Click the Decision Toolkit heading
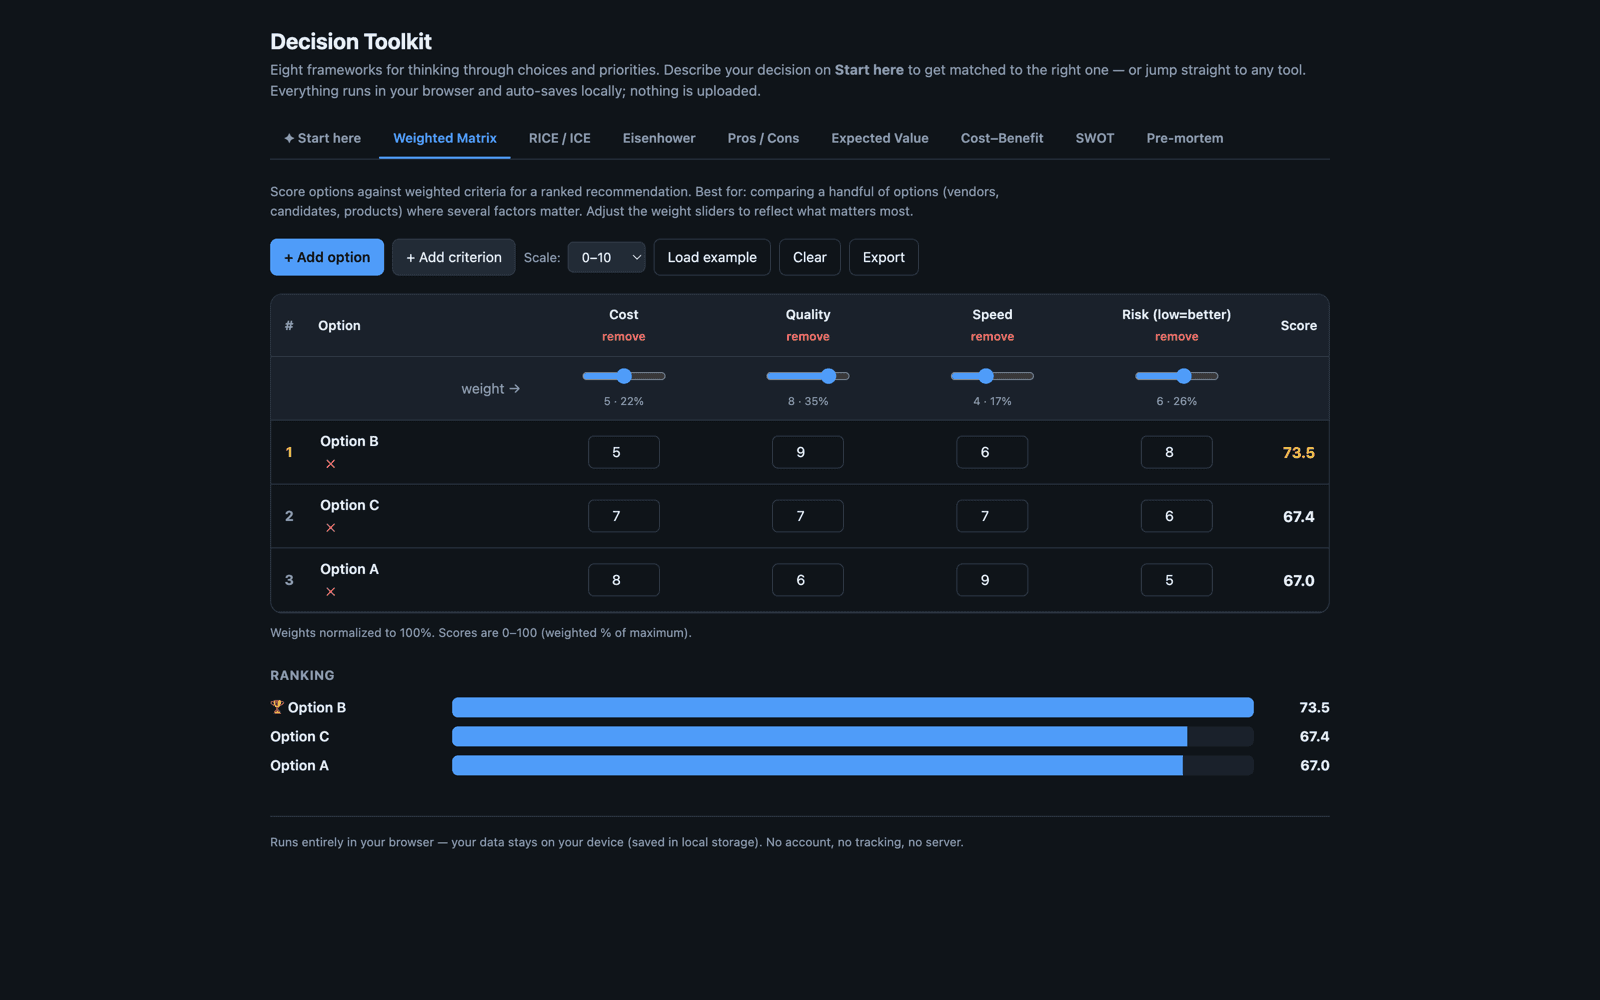Viewport: 1600px width, 1000px height. click(x=351, y=41)
